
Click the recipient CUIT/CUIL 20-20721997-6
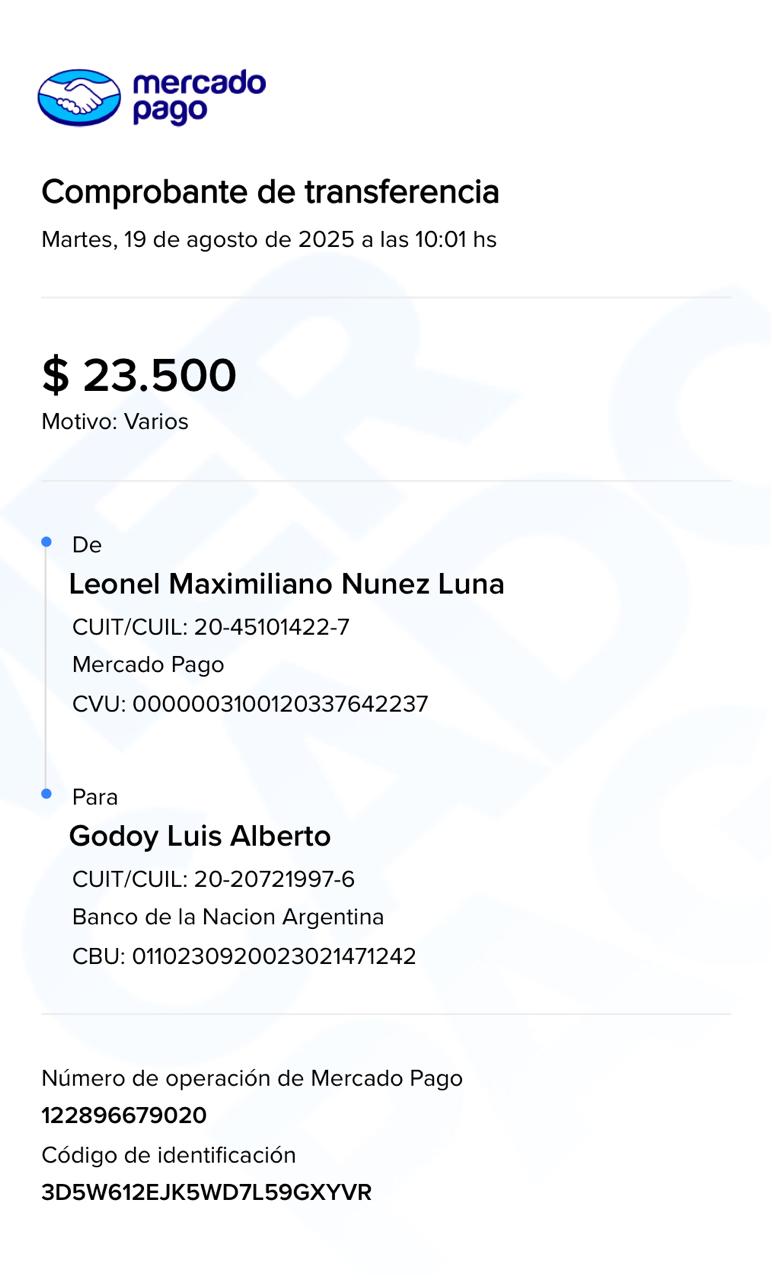213,879
